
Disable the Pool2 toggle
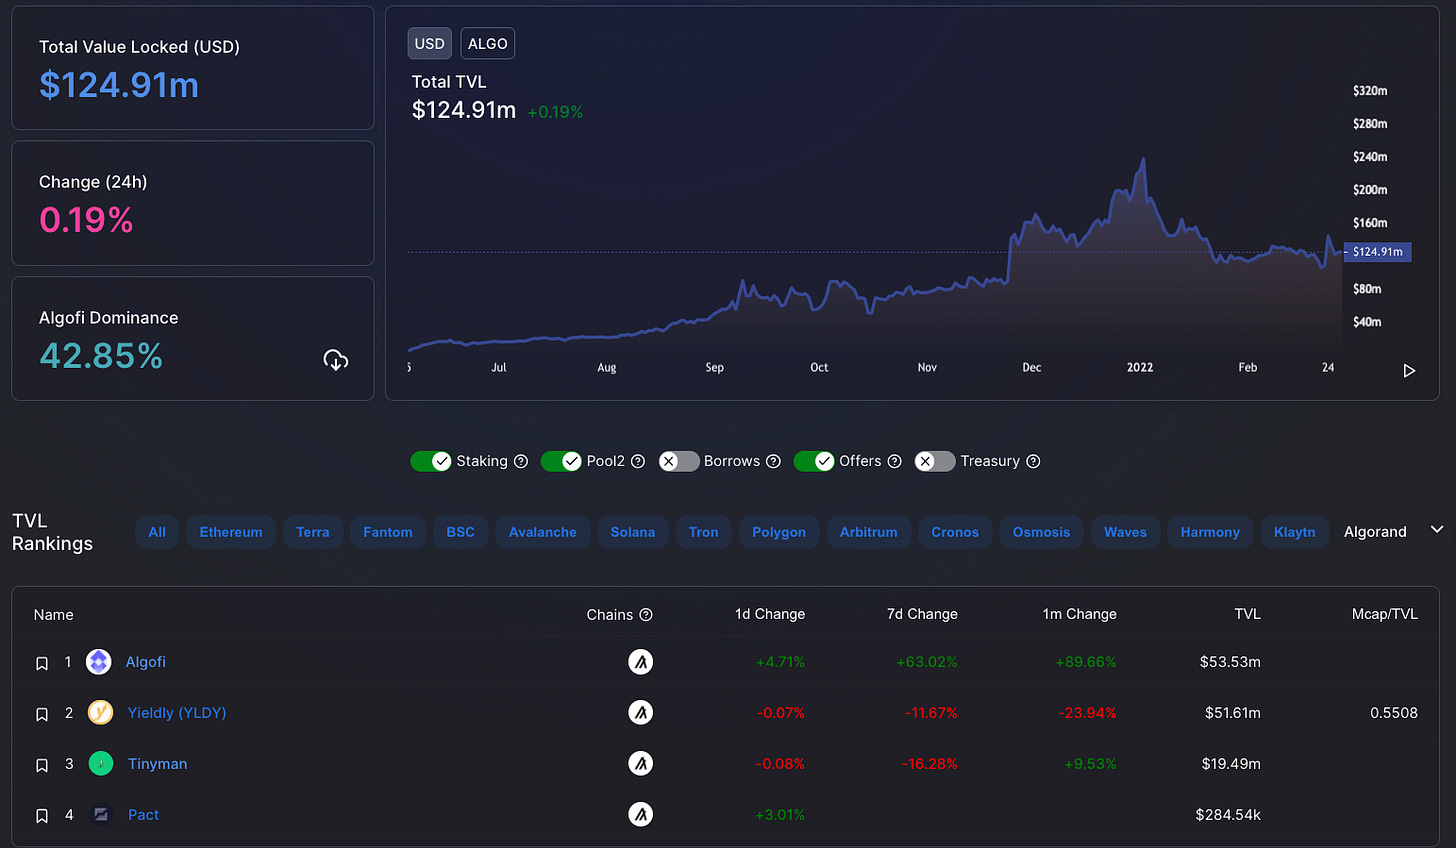click(x=561, y=461)
